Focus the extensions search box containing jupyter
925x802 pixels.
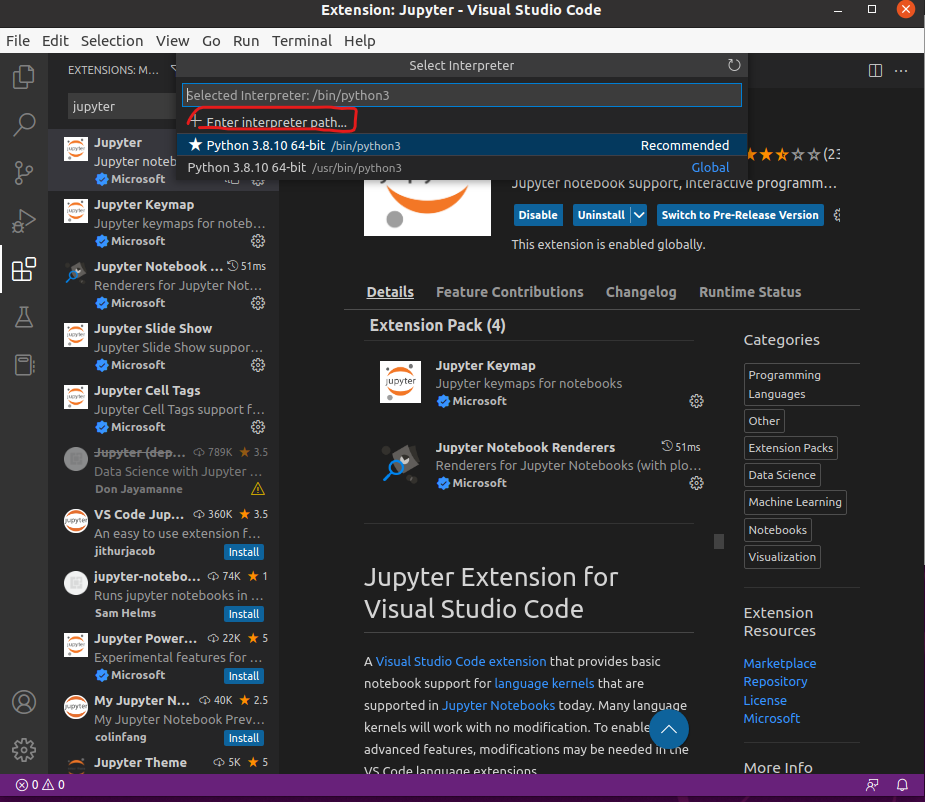click(x=122, y=107)
